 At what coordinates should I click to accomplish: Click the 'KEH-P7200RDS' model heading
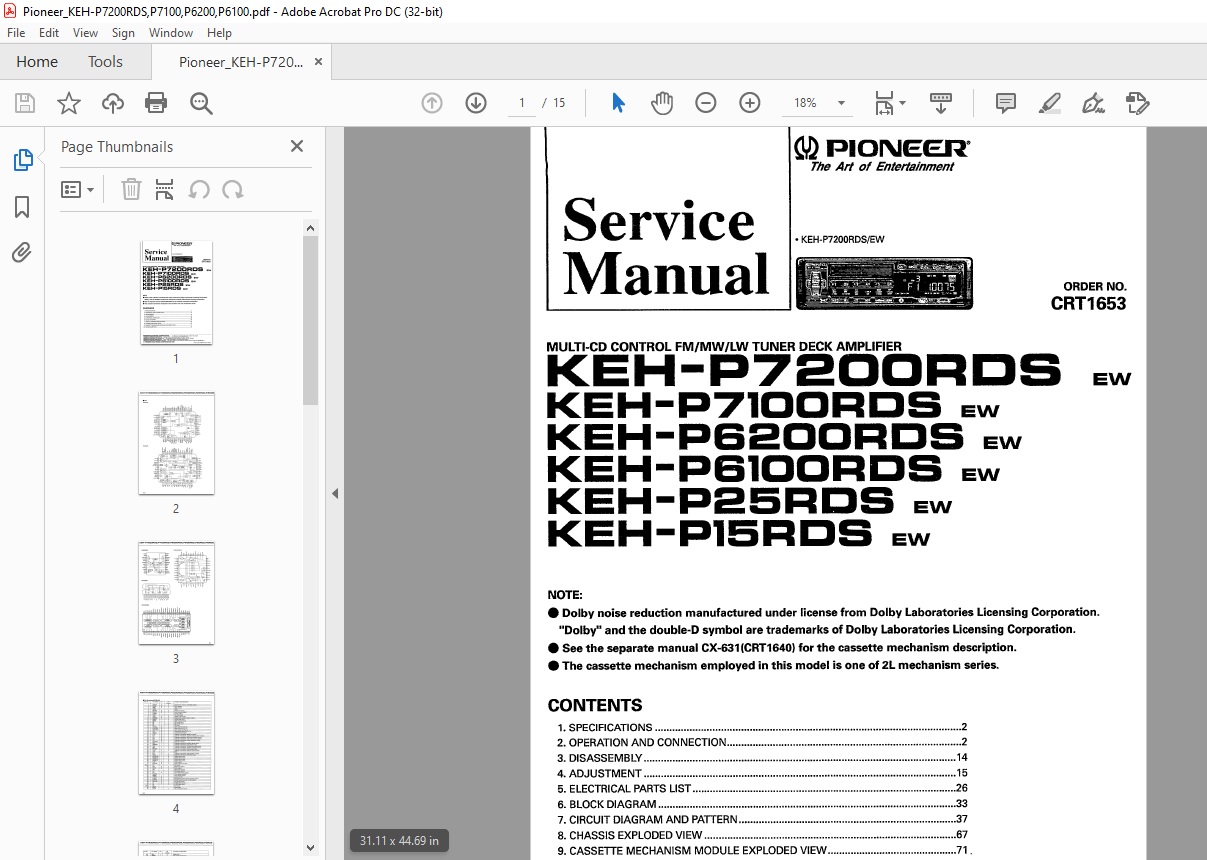(x=803, y=371)
